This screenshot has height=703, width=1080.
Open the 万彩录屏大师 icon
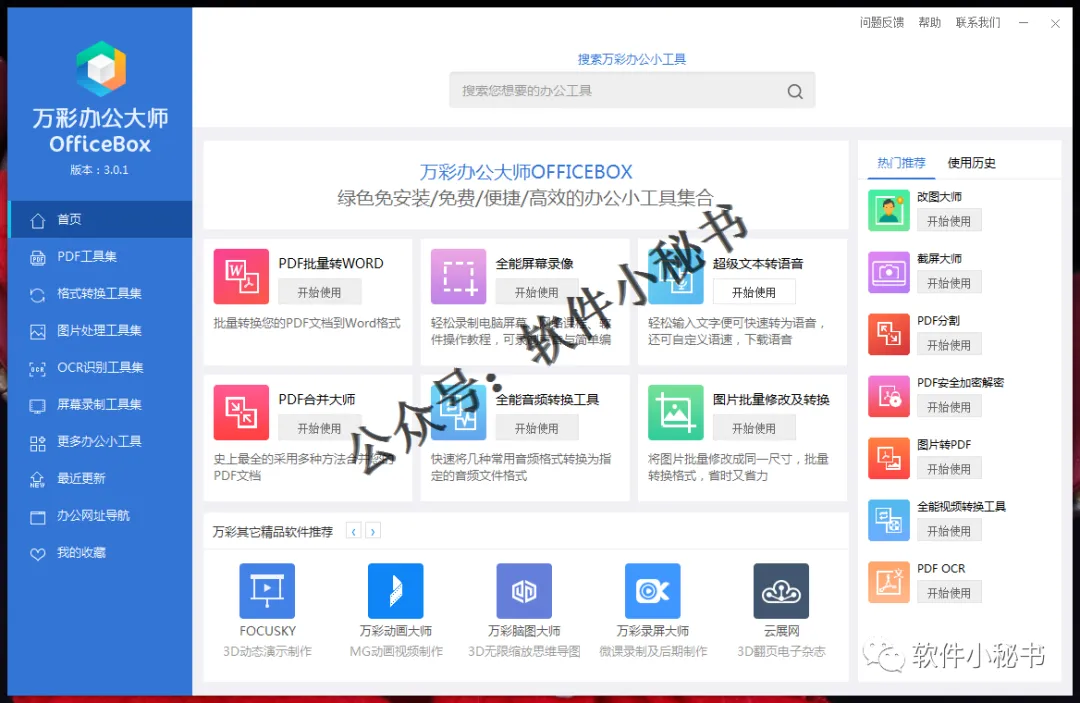coord(652,591)
